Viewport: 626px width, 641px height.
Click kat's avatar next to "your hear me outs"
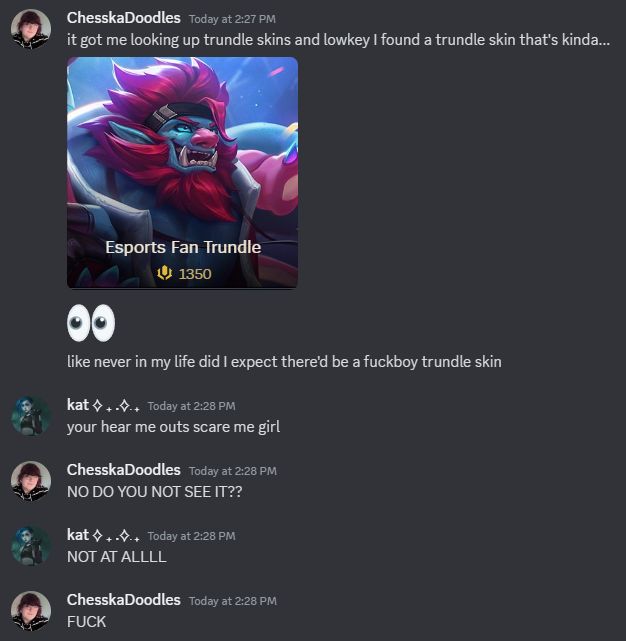point(31,416)
